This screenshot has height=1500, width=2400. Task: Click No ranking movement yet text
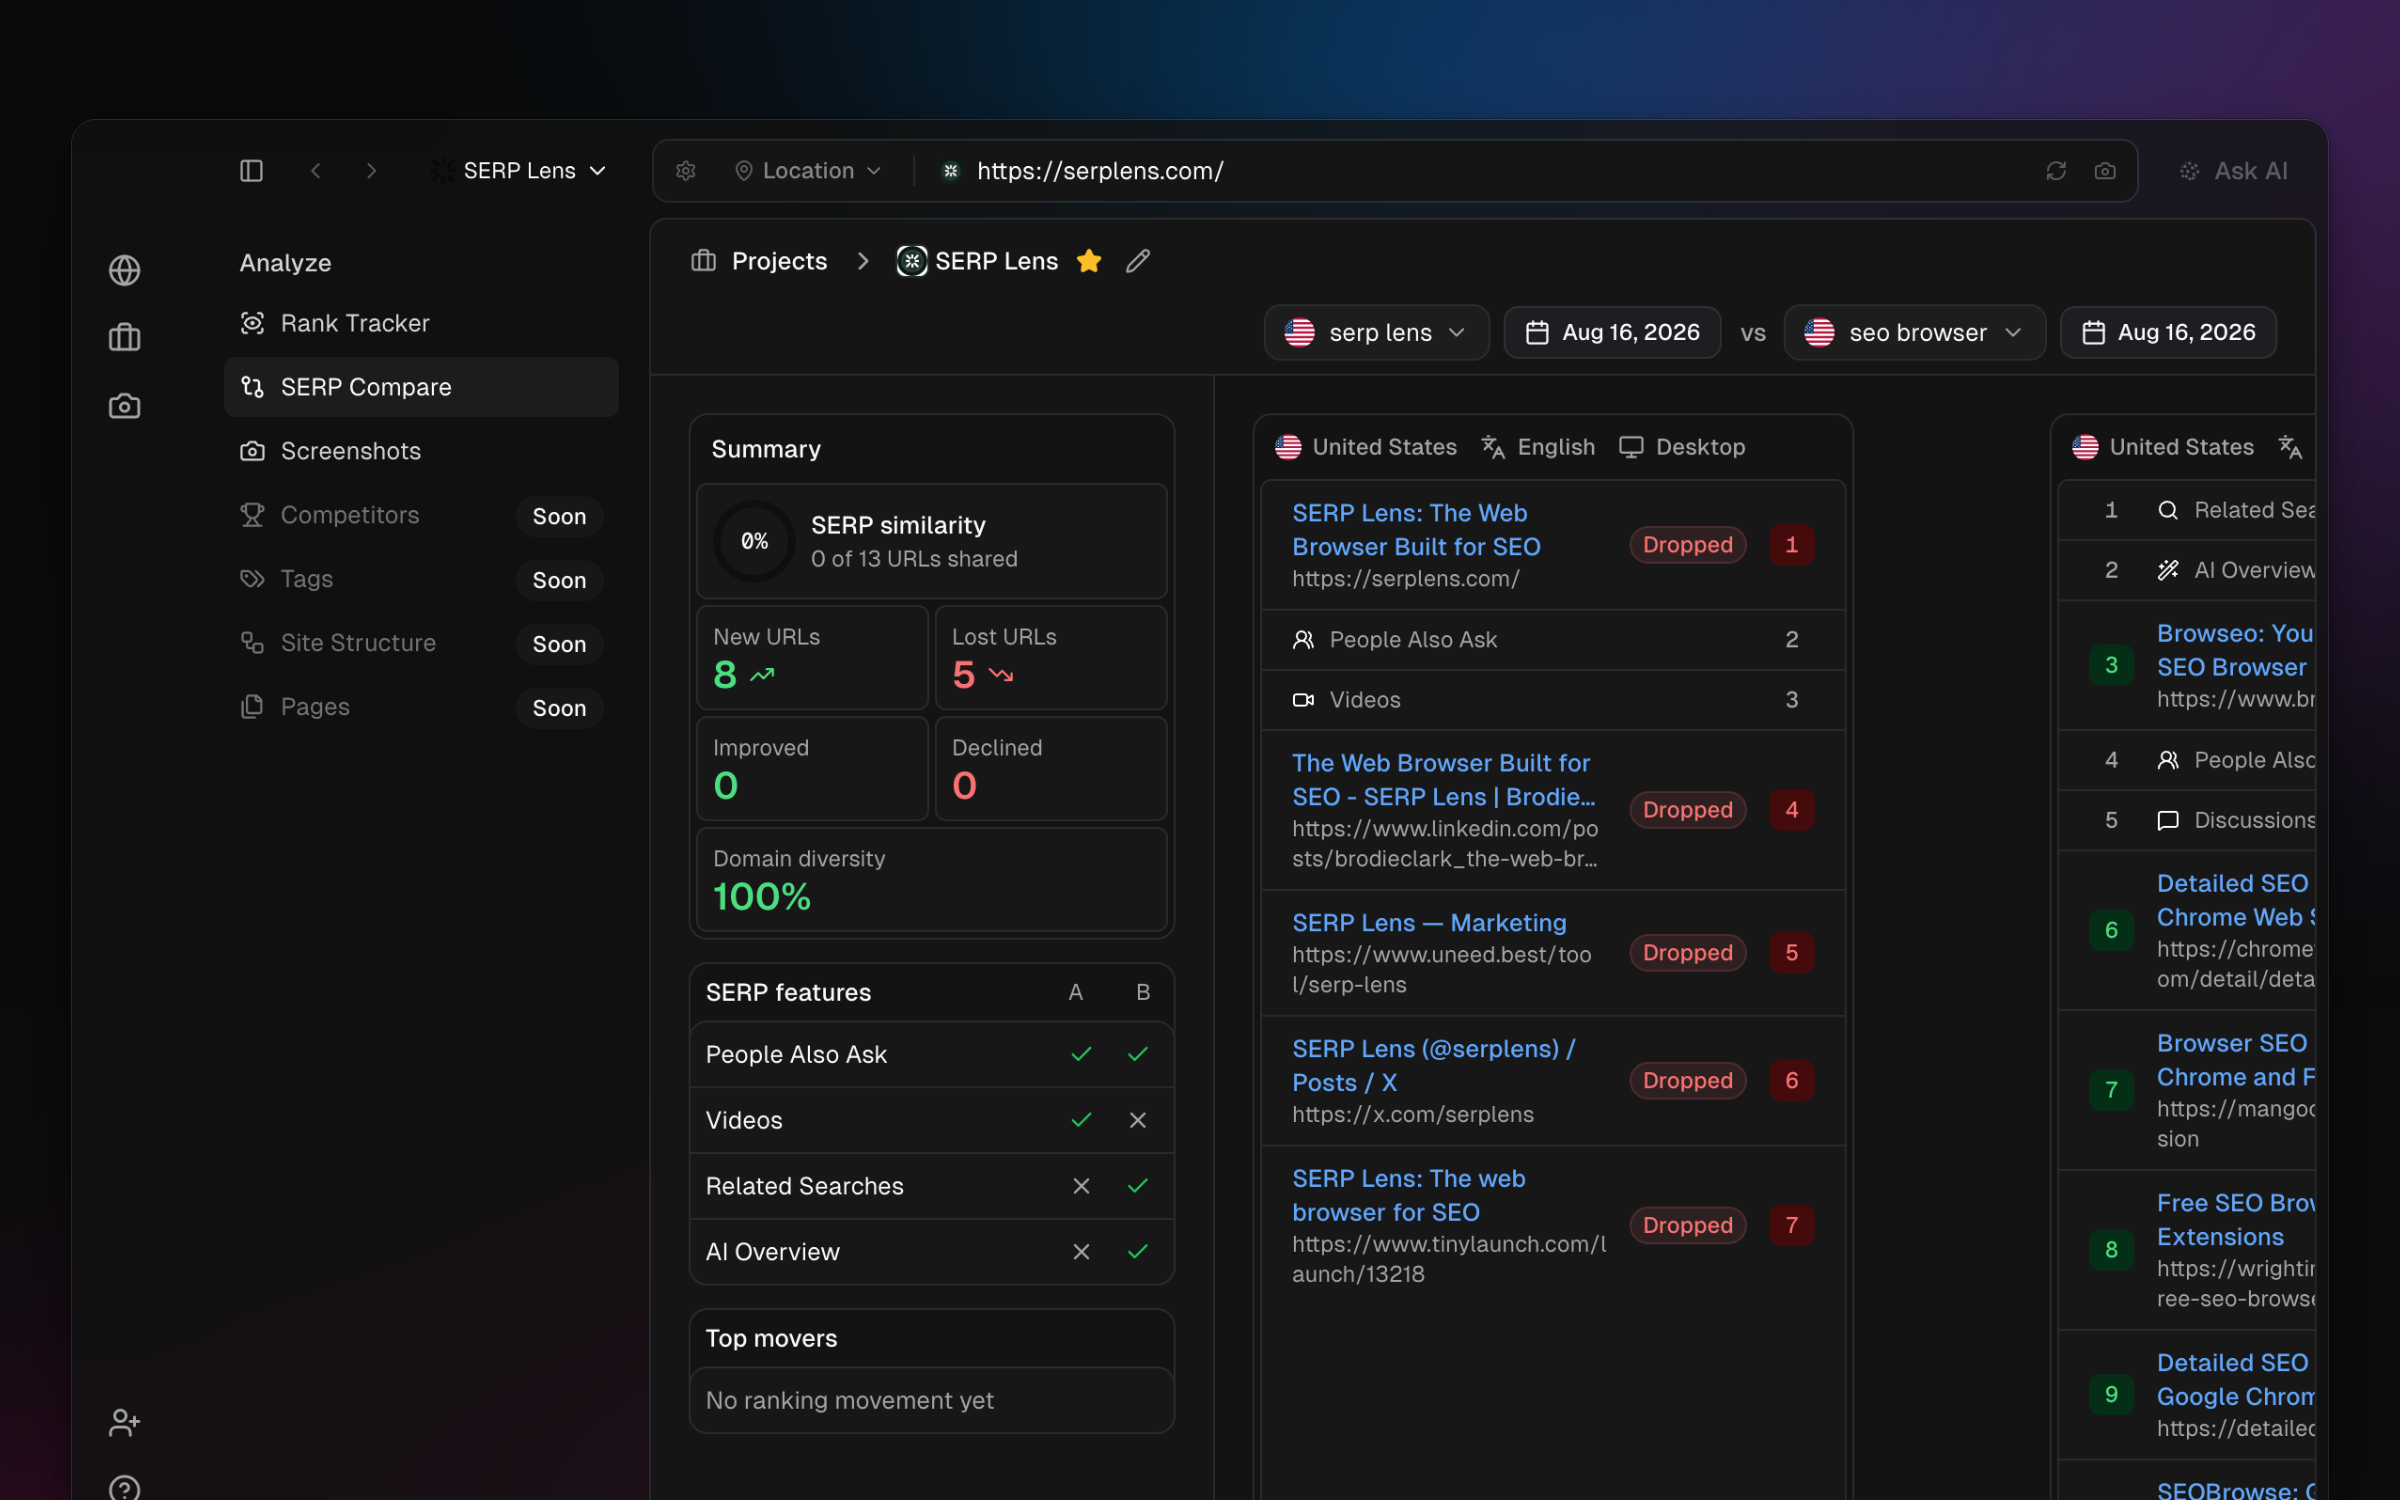pyautogui.click(x=850, y=1401)
